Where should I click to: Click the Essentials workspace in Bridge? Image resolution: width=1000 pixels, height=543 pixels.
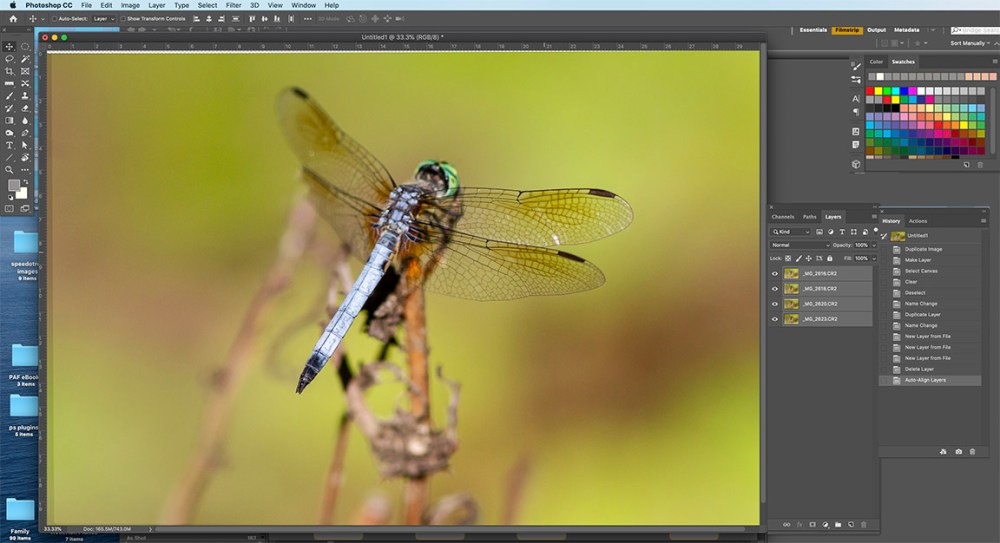pos(813,30)
